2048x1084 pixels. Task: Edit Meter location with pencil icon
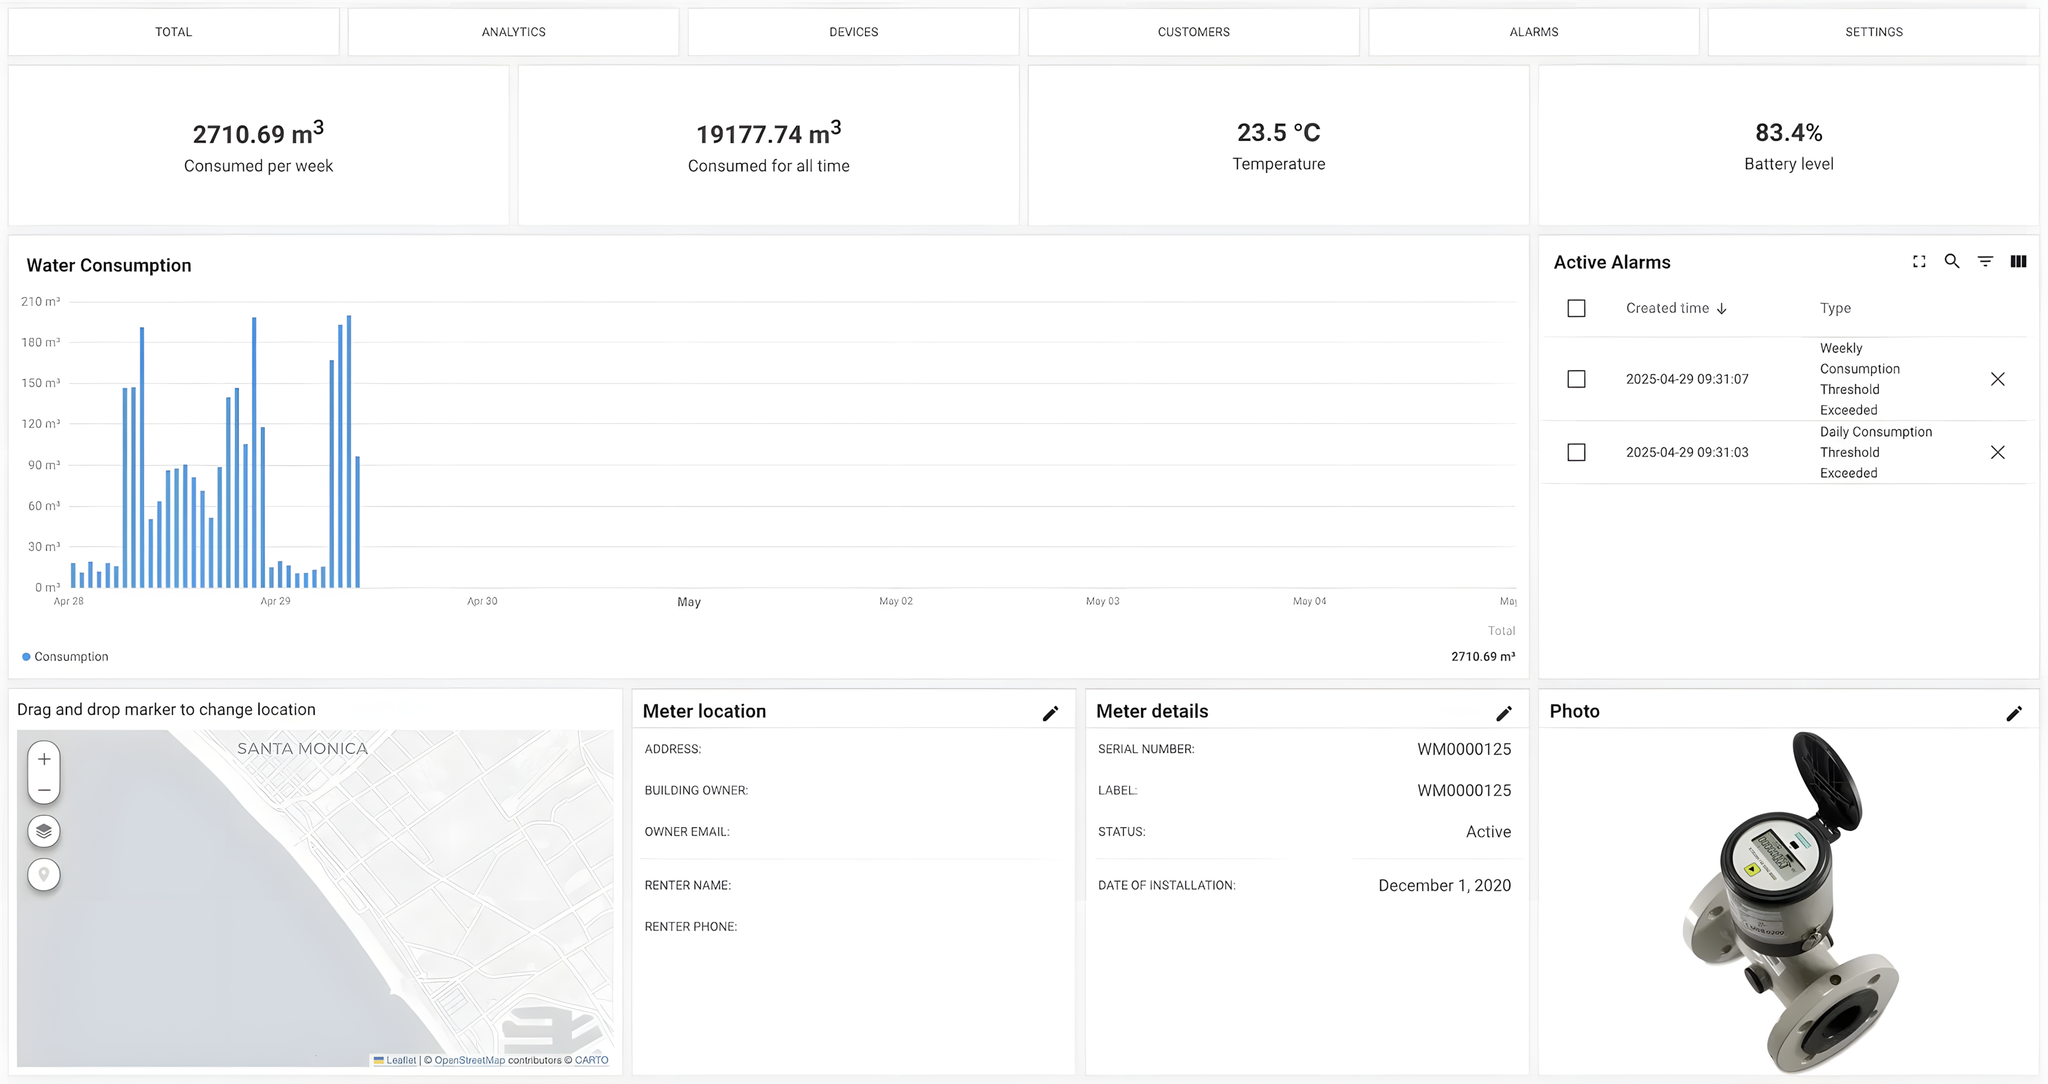pyautogui.click(x=1050, y=713)
